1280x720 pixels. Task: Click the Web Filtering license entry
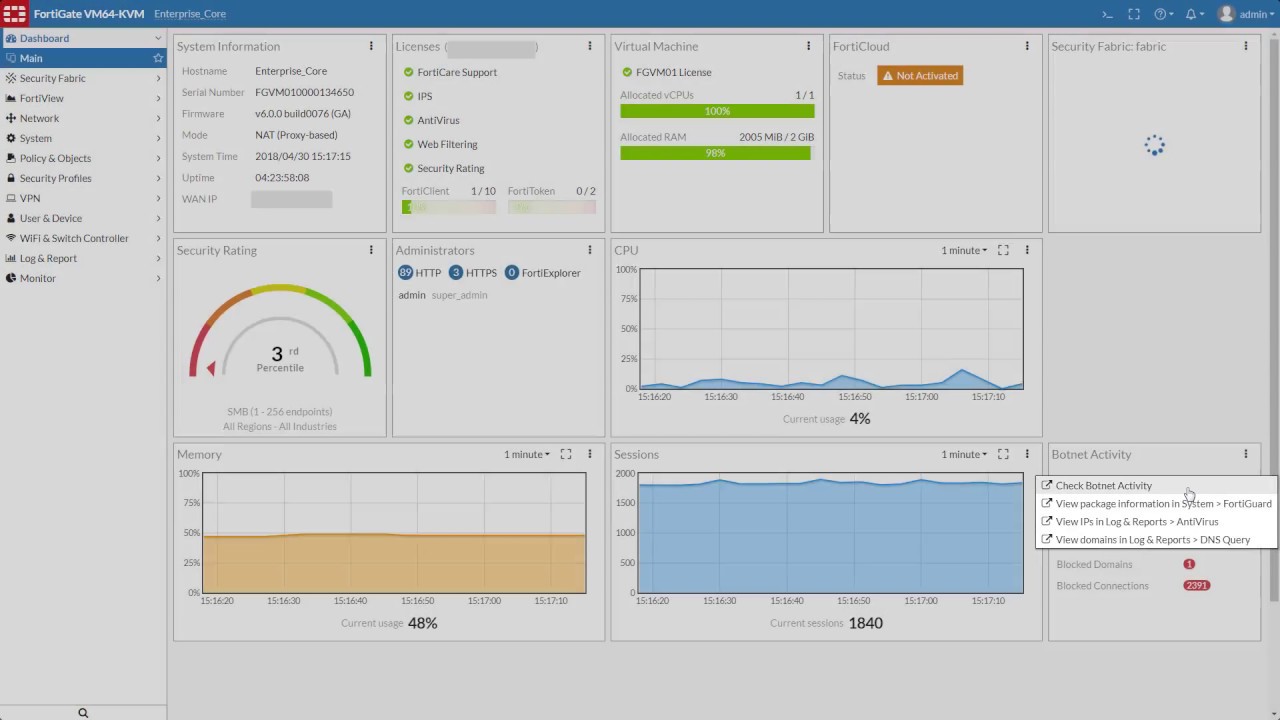(440, 144)
